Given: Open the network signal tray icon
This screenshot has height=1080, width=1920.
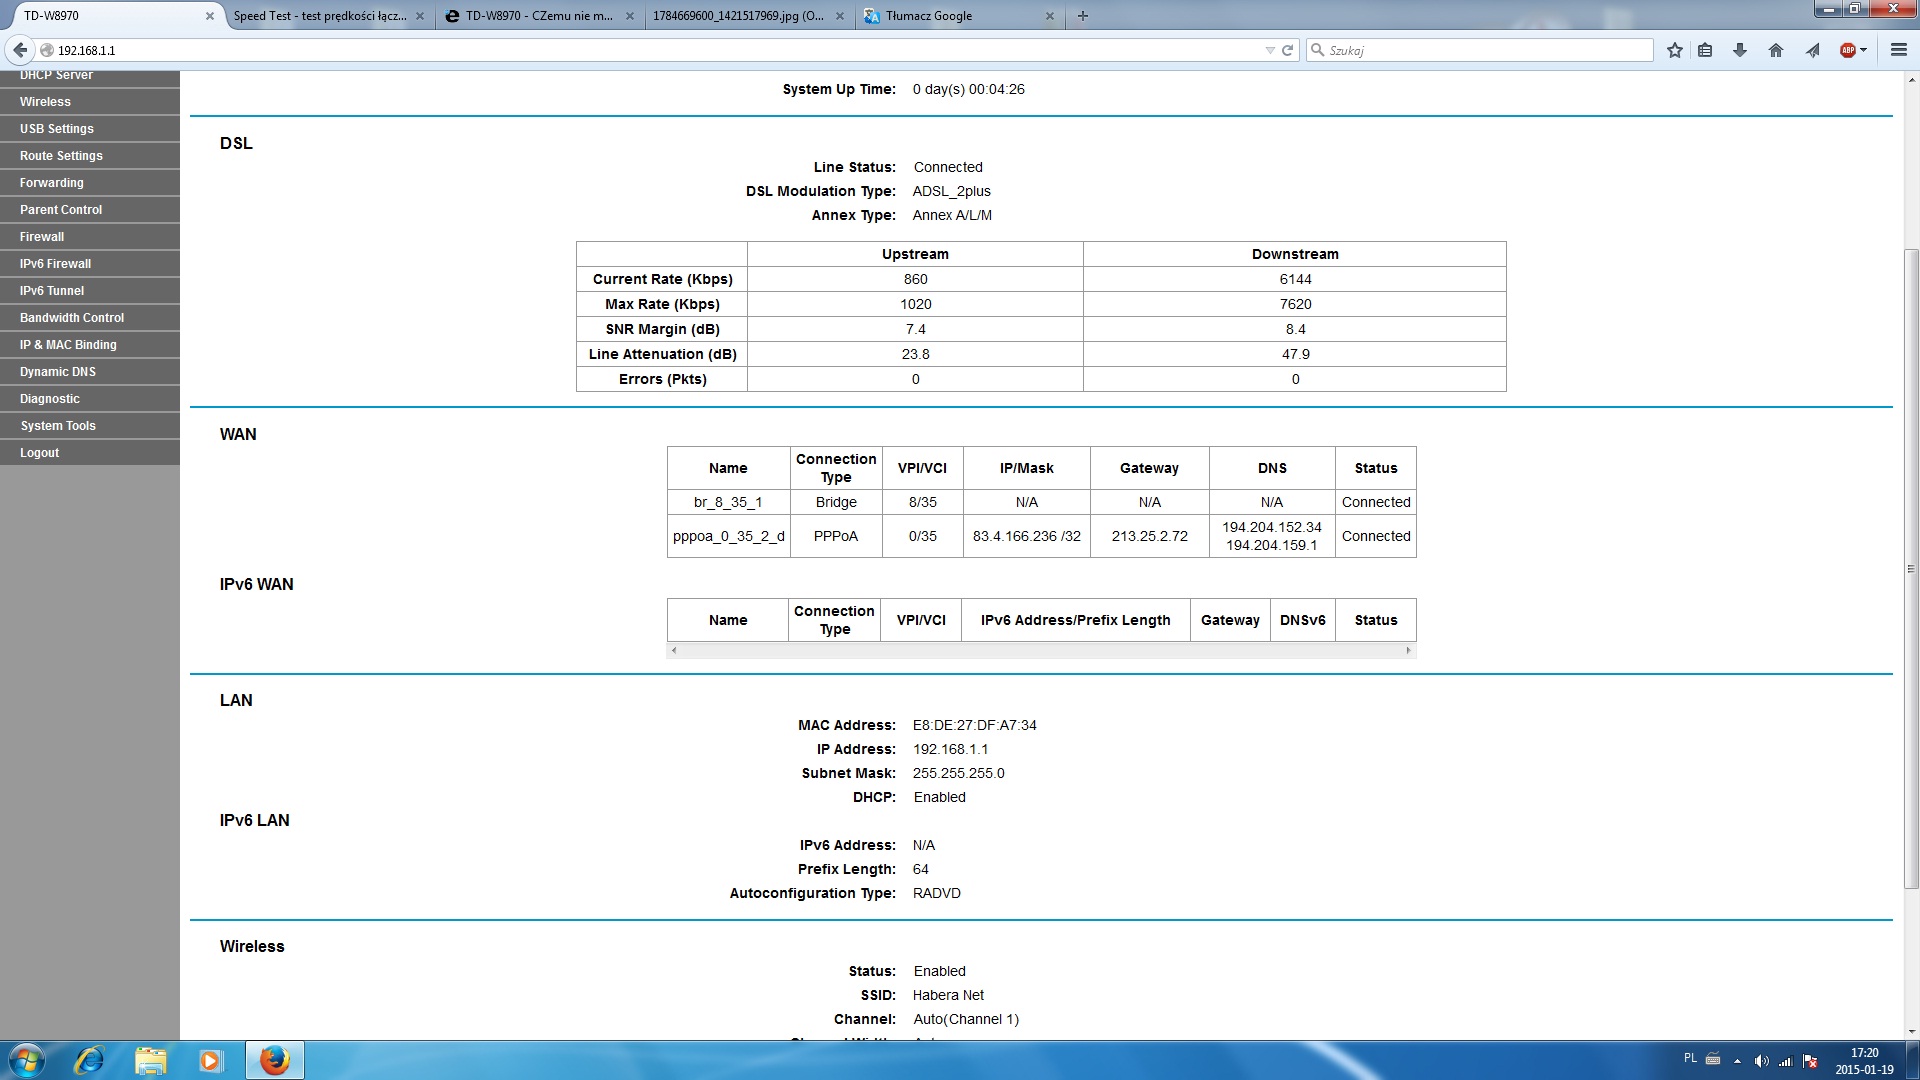Looking at the screenshot, I should click(x=1786, y=1061).
